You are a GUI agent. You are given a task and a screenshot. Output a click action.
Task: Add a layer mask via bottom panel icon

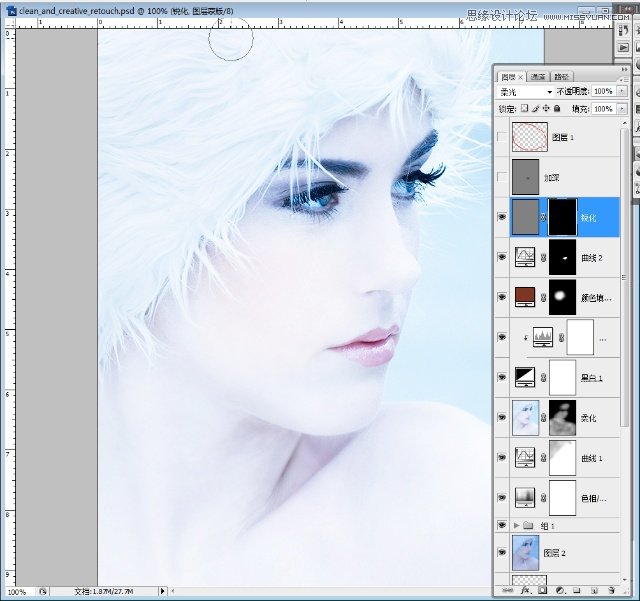(x=542, y=590)
